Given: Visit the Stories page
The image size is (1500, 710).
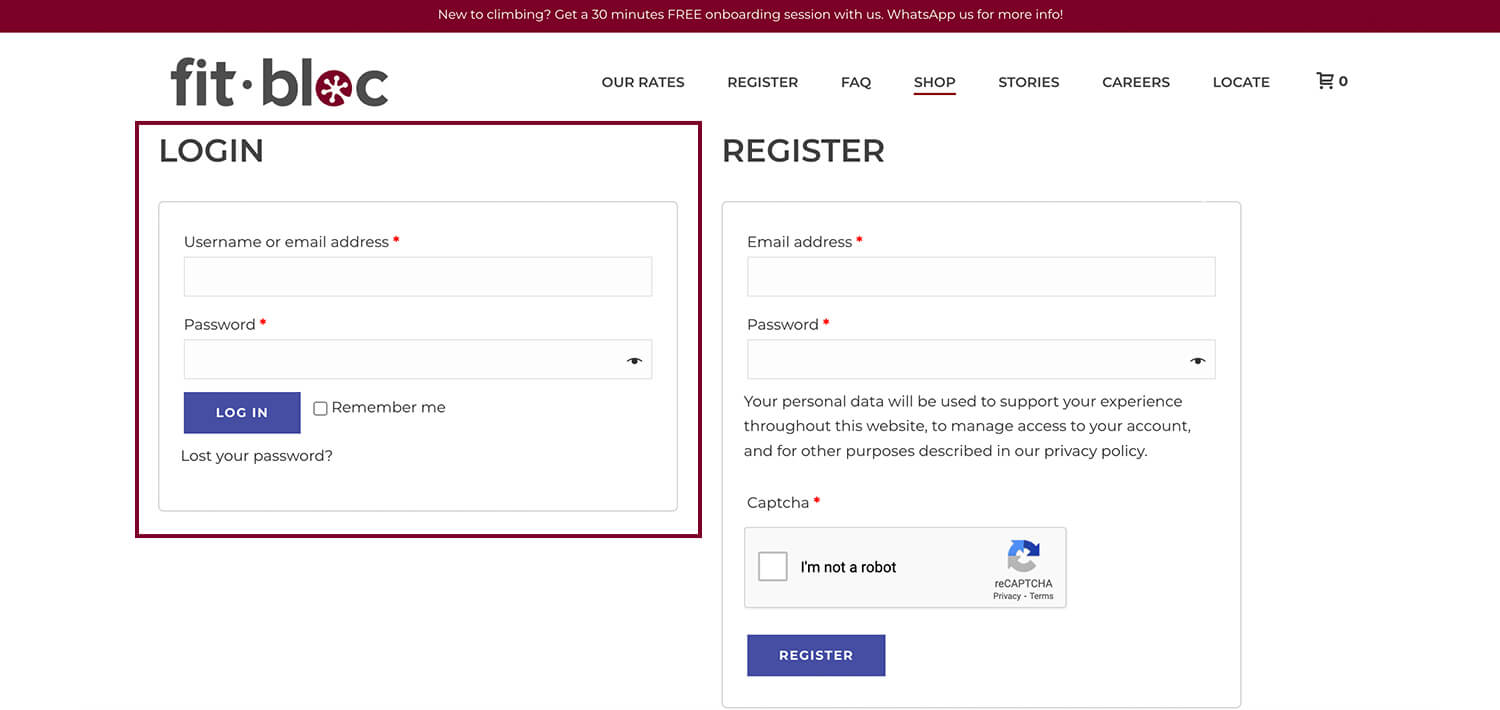Looking at the screenshot, I should pos(1028,82).
